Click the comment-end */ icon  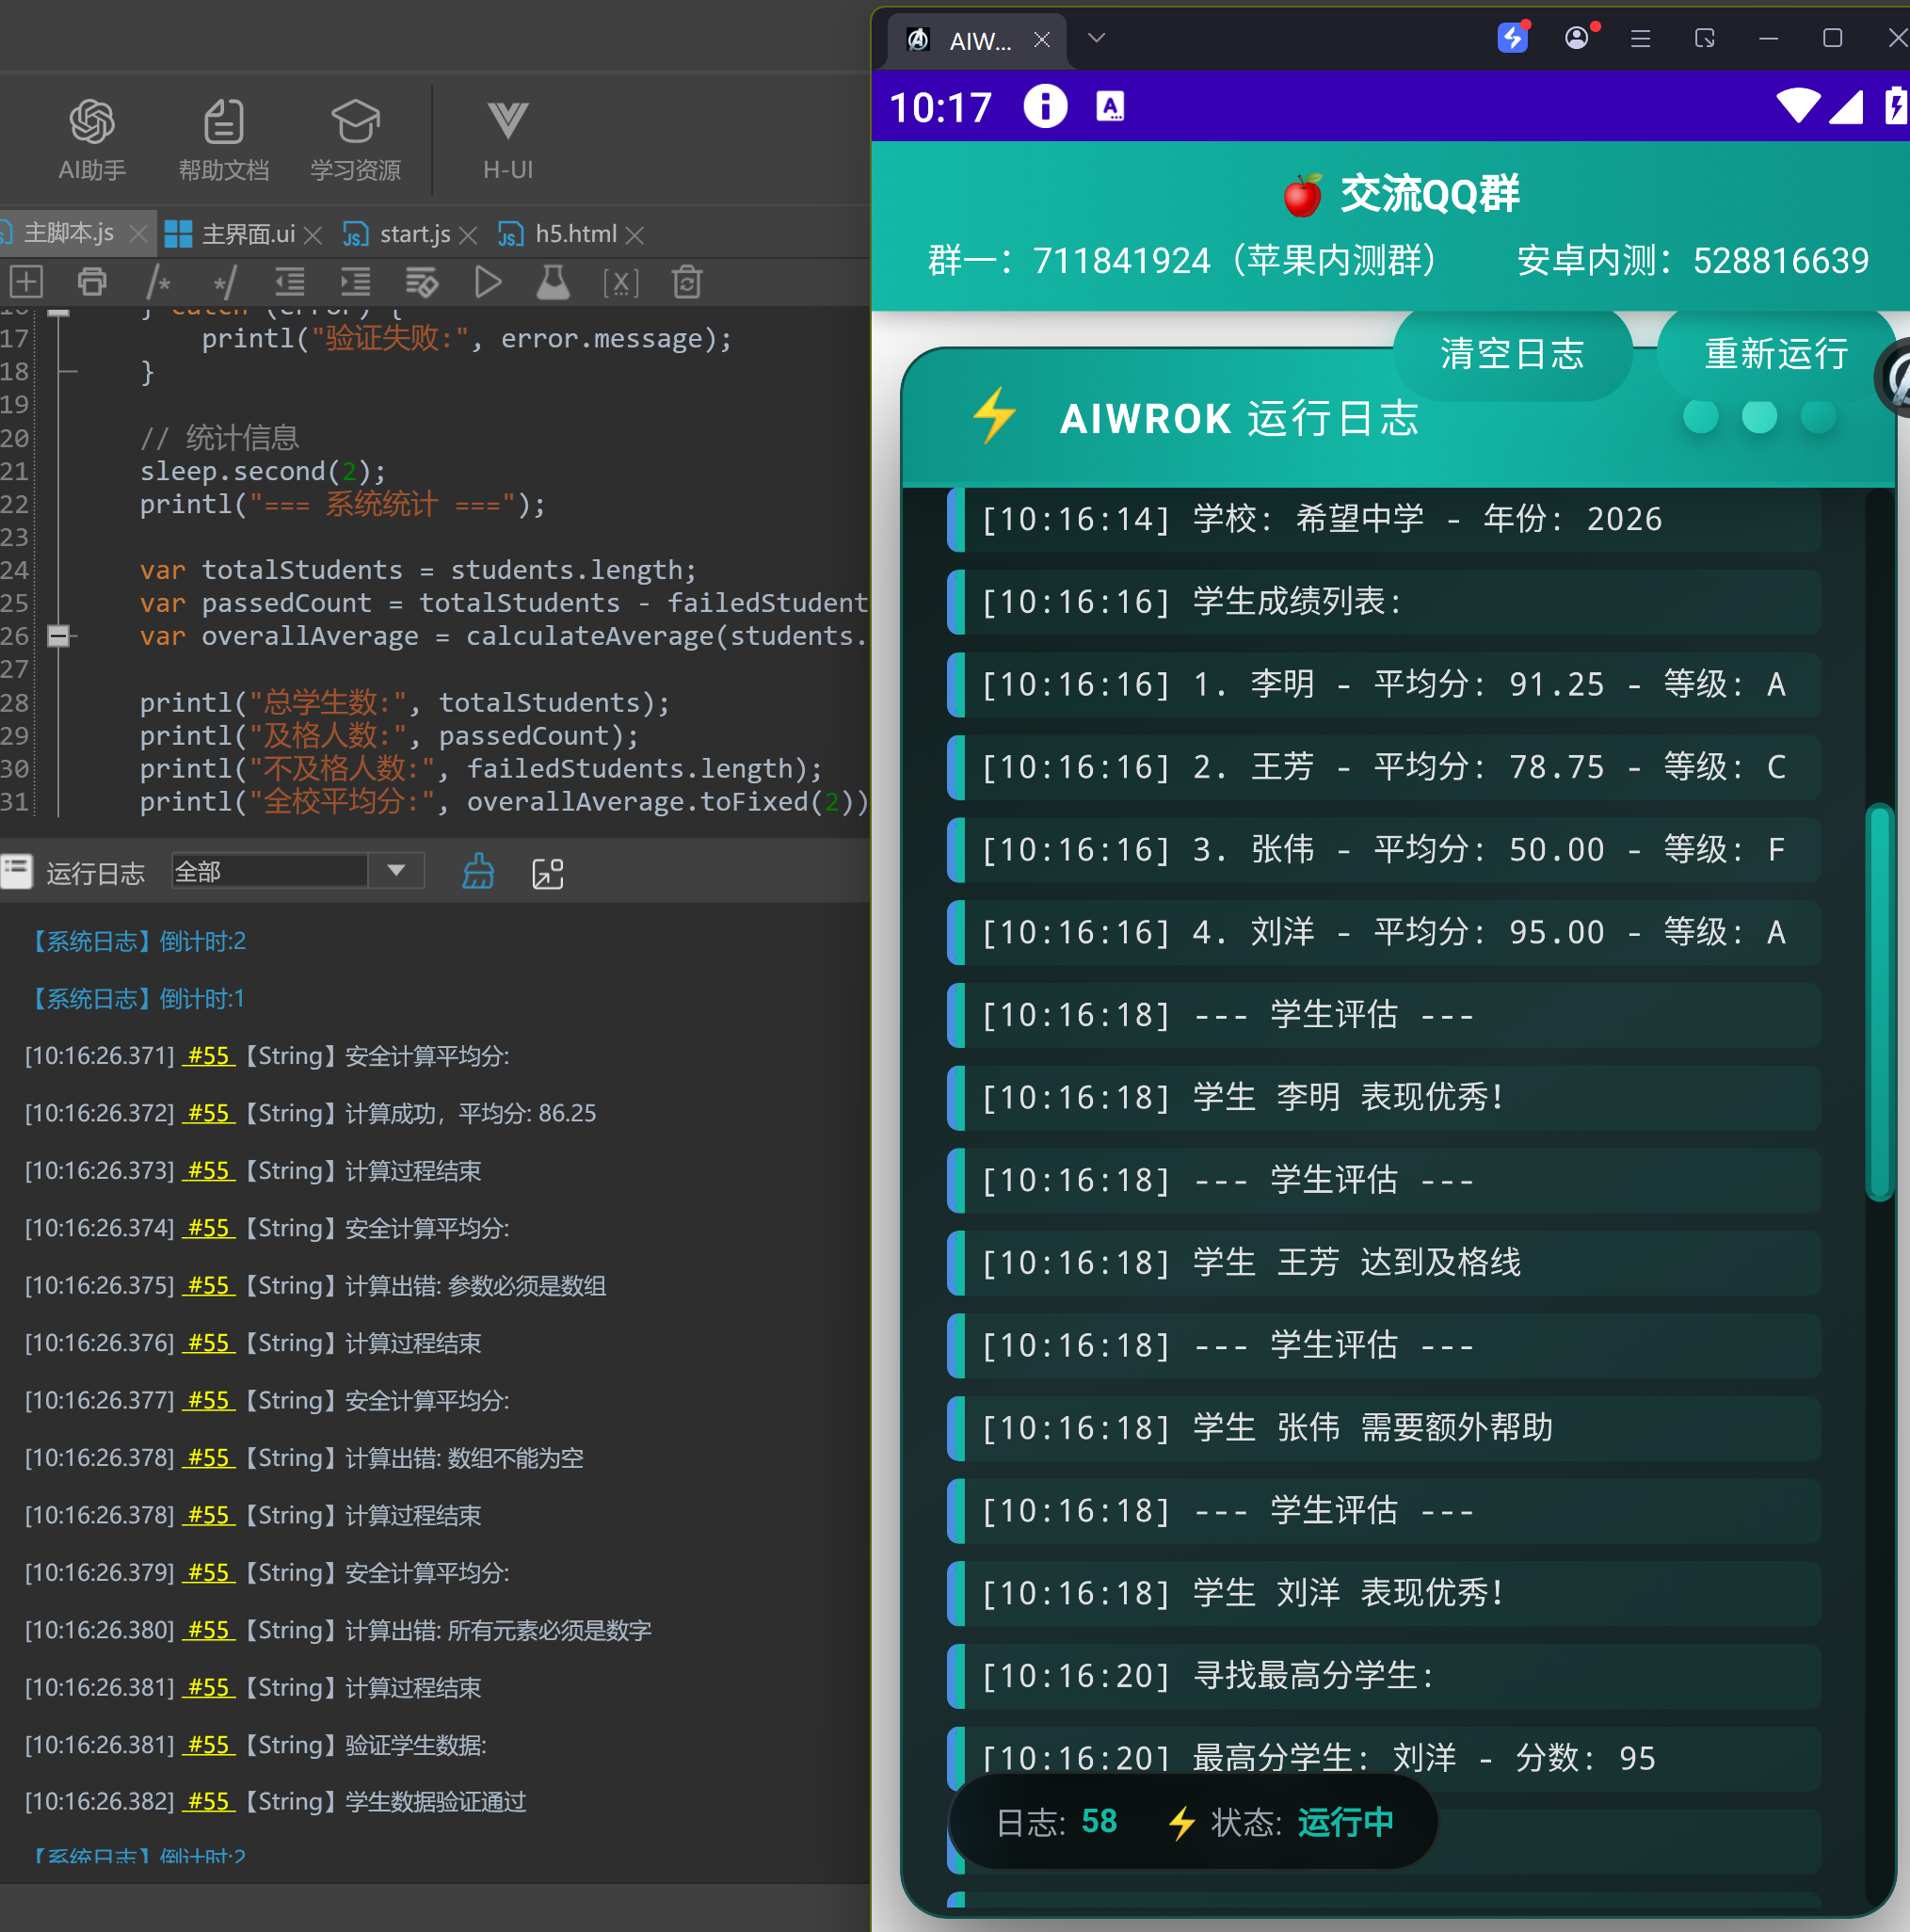pyautogui.click(x=224, y=282)
